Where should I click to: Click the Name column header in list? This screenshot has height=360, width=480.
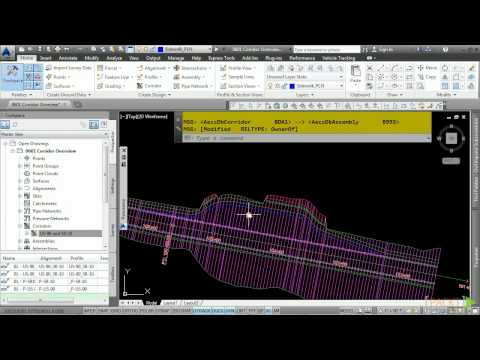[9, 258]
